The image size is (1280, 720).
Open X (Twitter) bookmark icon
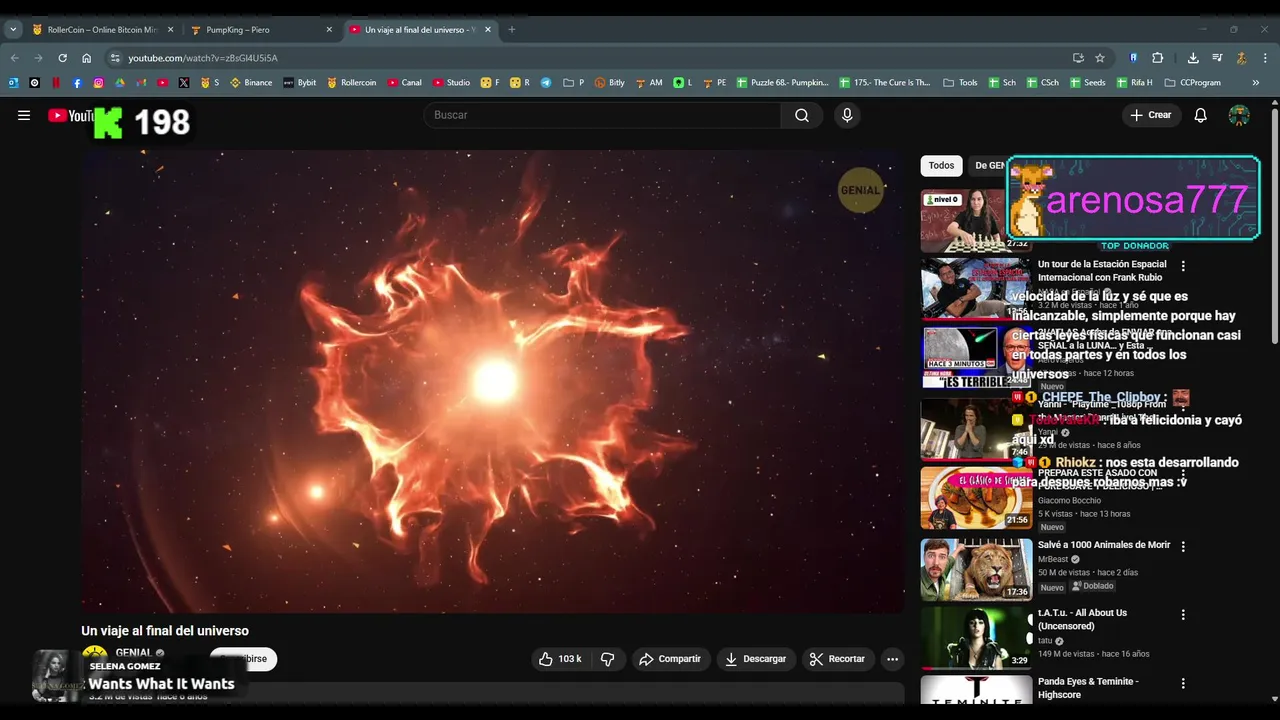tap(184, 83)
